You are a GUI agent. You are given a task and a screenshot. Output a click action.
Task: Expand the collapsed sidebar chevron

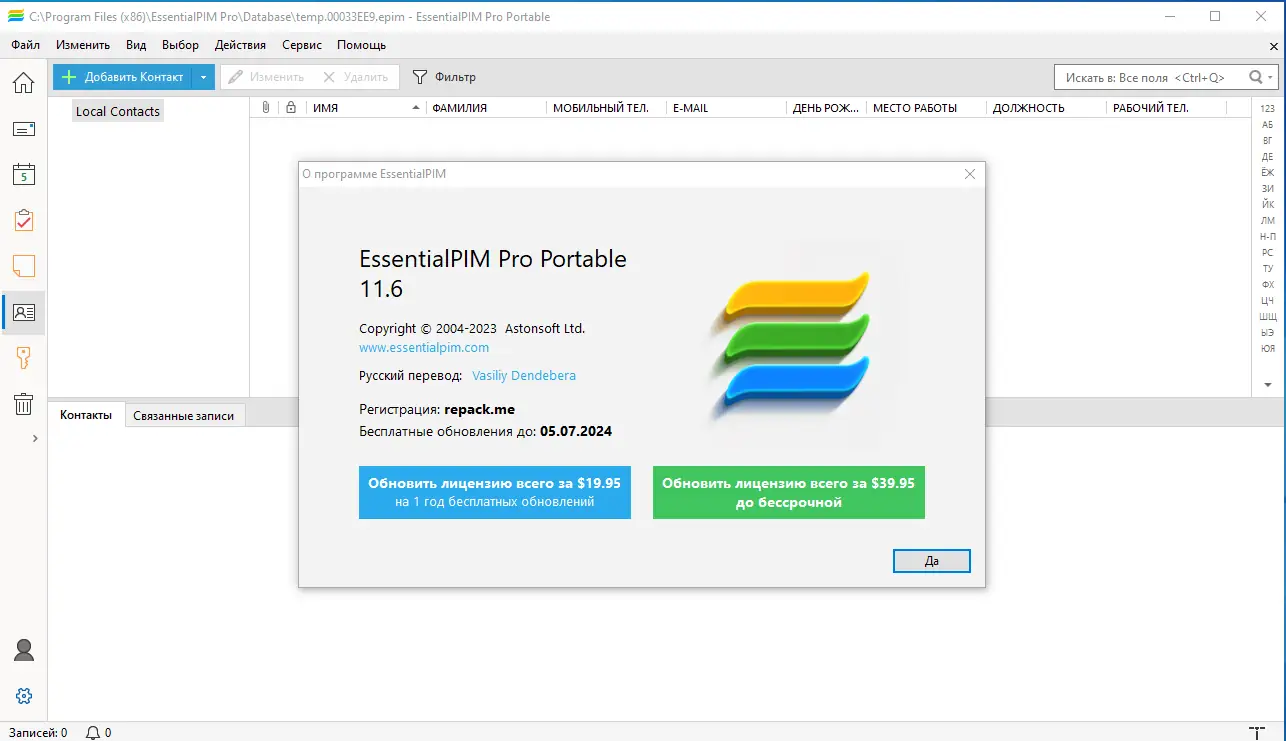point(34,438)
